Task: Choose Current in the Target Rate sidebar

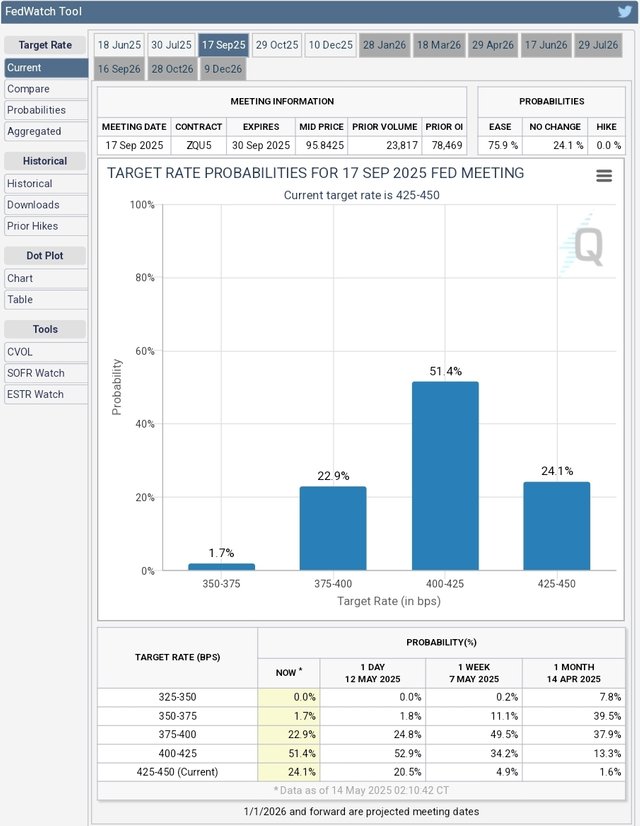Action: coord(46,68)
